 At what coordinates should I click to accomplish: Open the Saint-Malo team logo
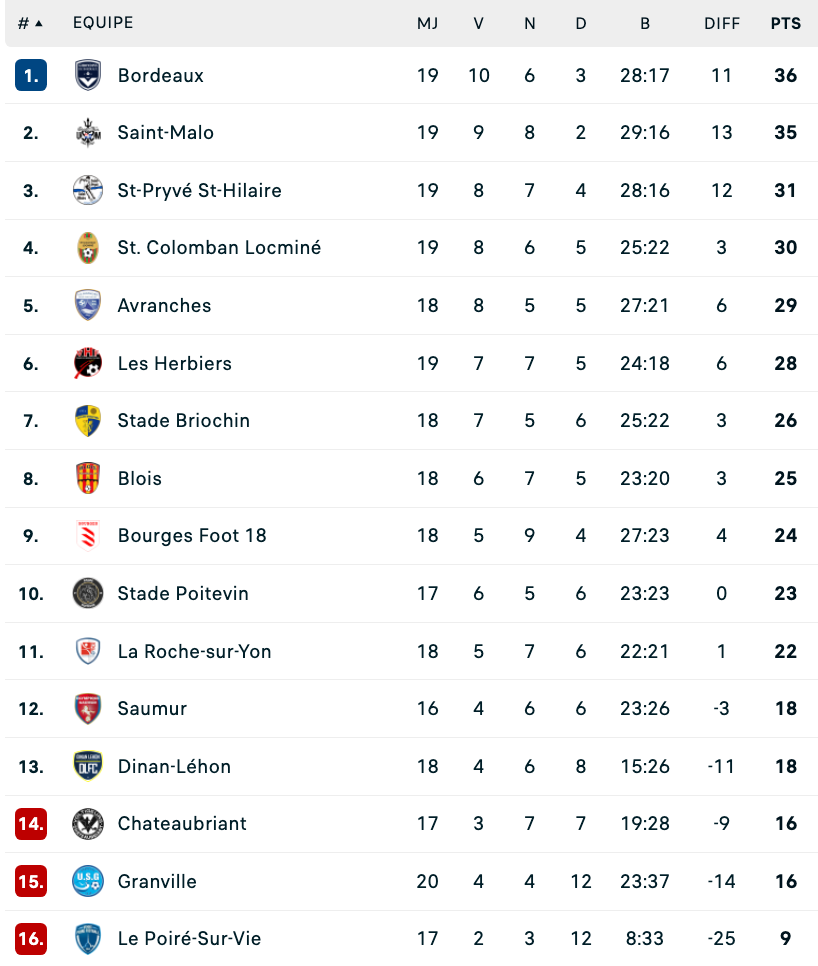tap(87, 132)
